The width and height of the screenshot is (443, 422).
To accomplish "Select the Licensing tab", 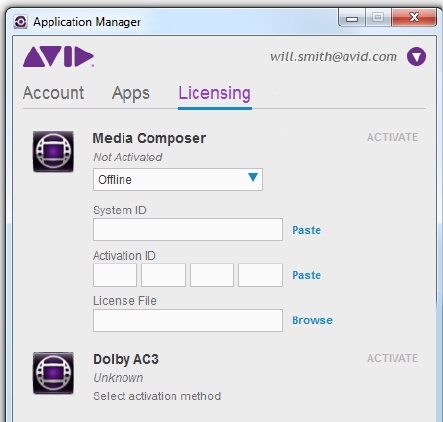I will [214, 94].
